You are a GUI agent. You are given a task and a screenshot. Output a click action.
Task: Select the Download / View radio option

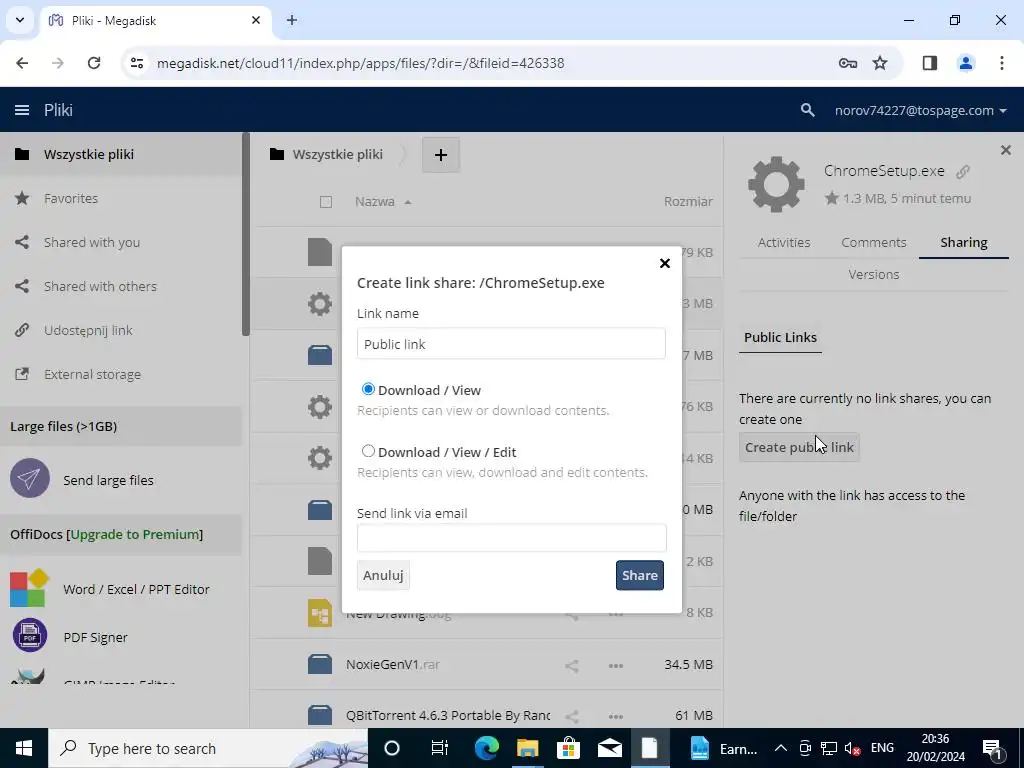[368, 389]
